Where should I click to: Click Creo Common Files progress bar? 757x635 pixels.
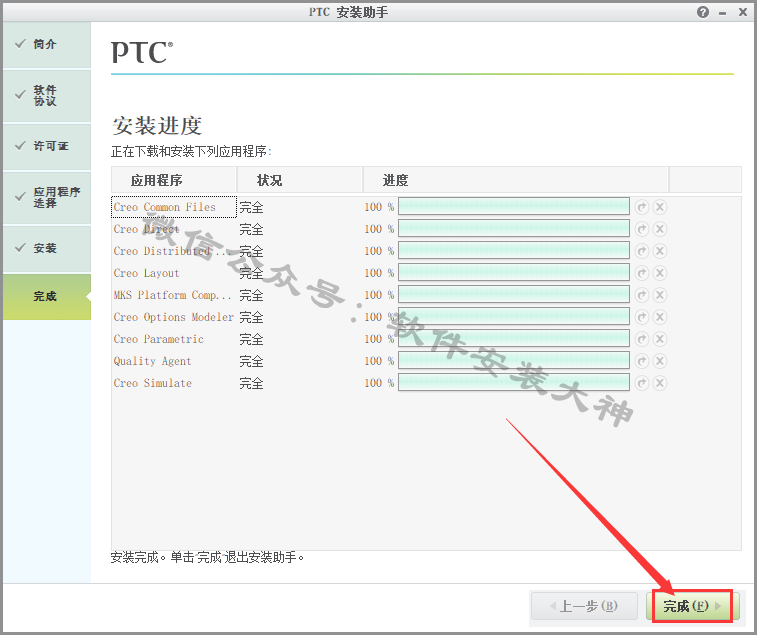point(514,207)
